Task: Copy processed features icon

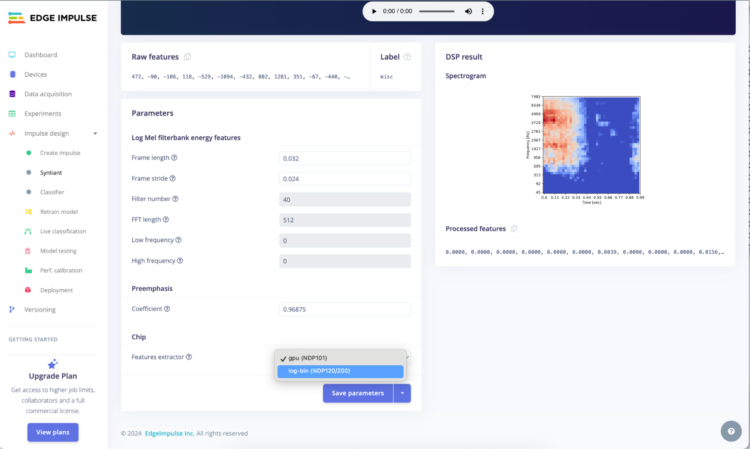Action: click(x=514, y=229)
